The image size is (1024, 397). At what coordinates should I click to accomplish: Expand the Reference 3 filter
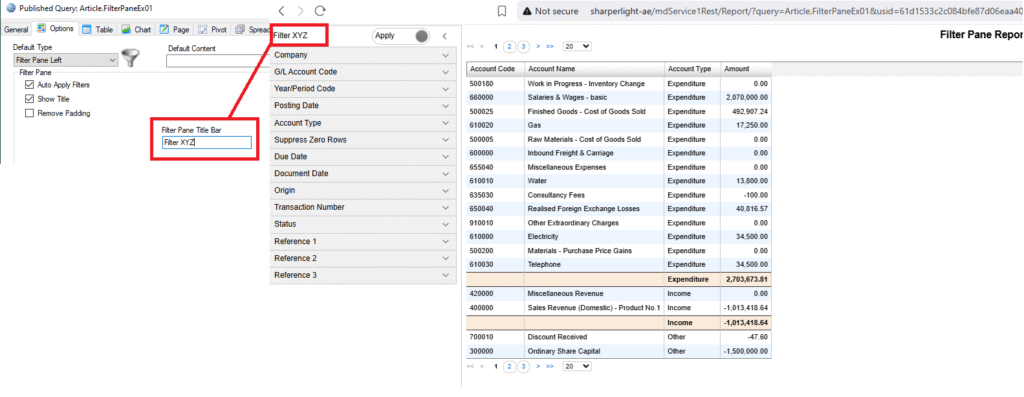coord(363,275)
